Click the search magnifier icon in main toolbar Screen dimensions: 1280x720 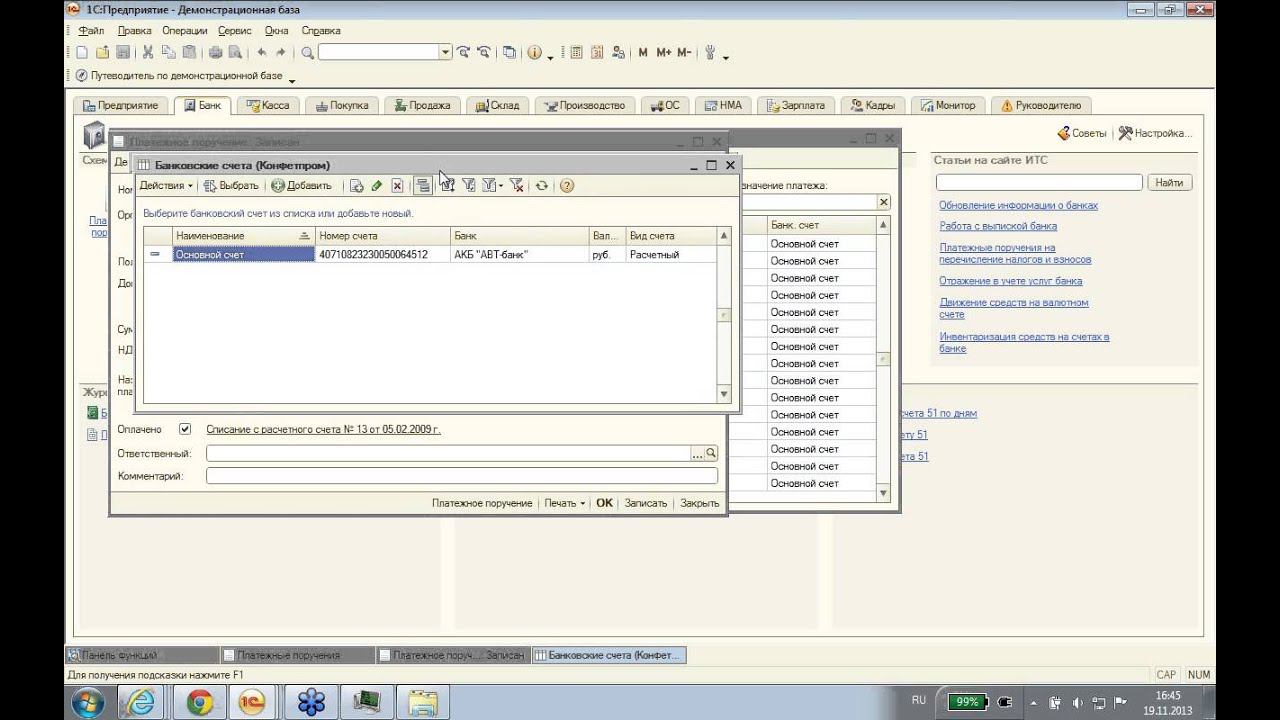point(307,53)
